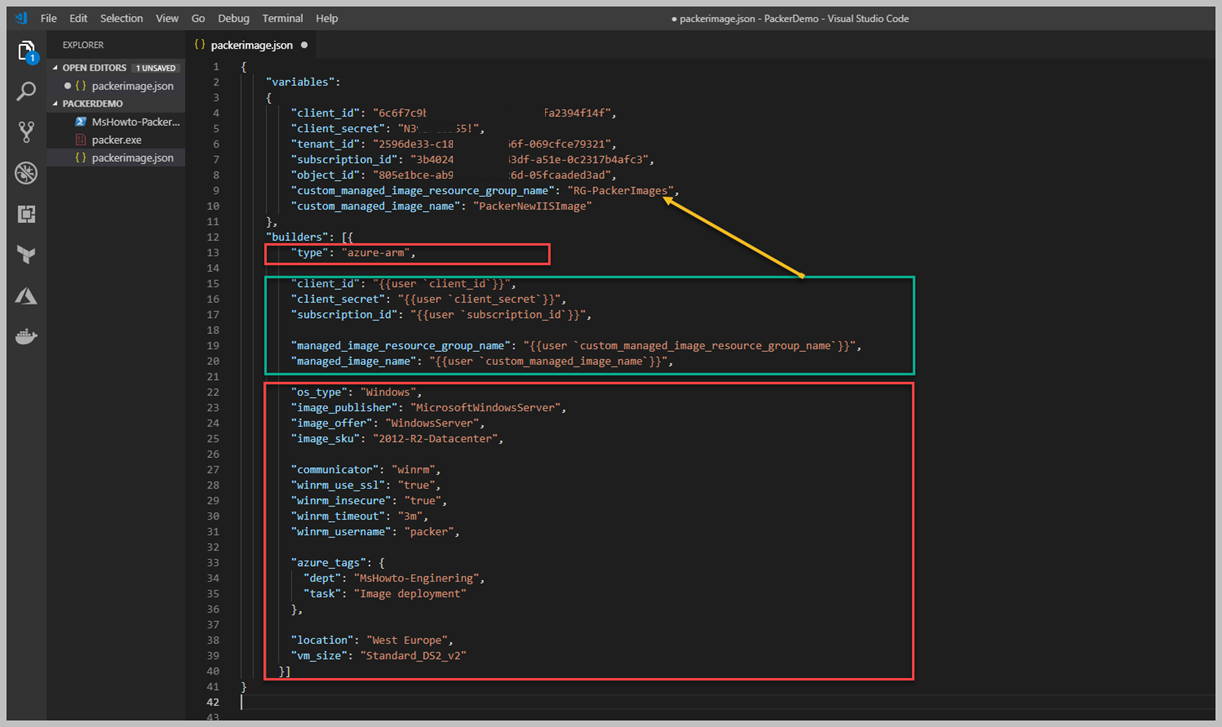Open the View menu

click(167, 18)
